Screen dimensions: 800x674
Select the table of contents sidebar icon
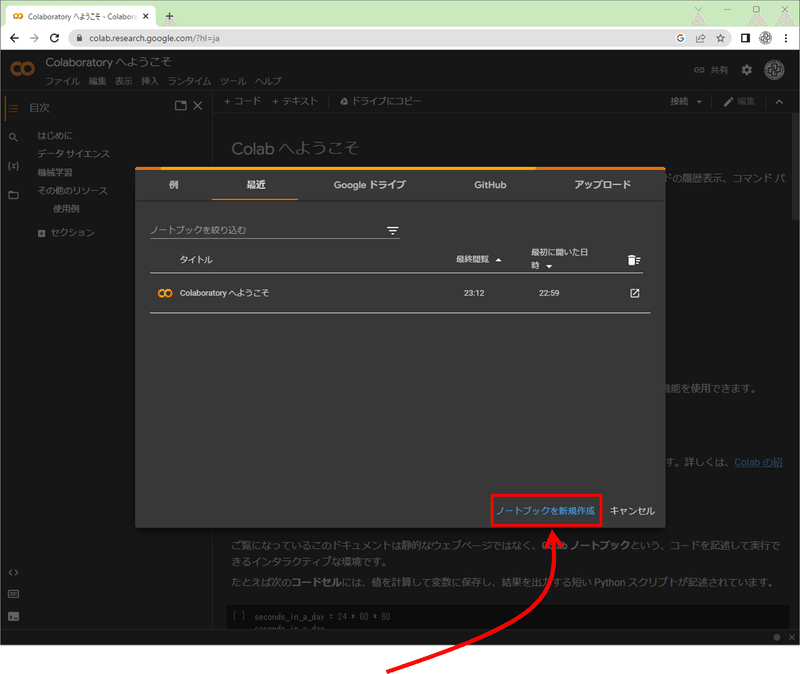pos(13,108)
